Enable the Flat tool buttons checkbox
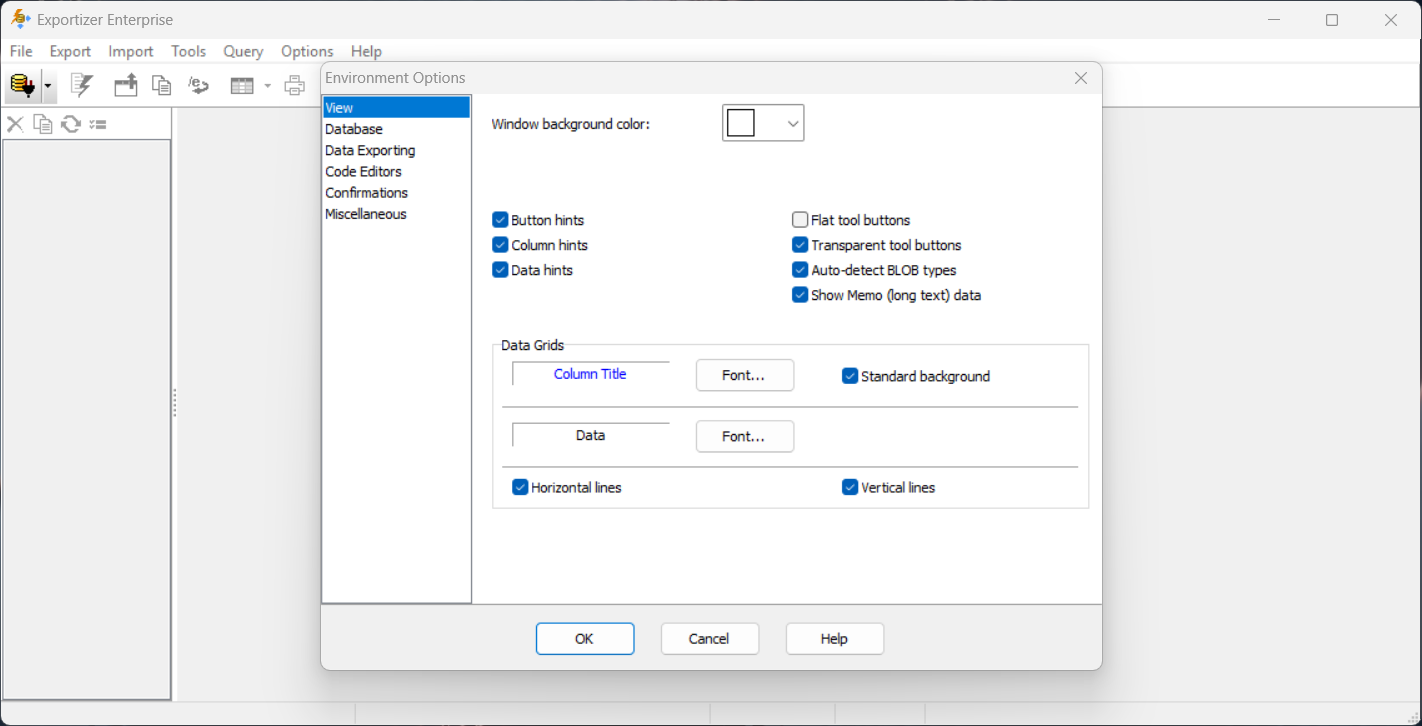 click(x=800, y=220)
